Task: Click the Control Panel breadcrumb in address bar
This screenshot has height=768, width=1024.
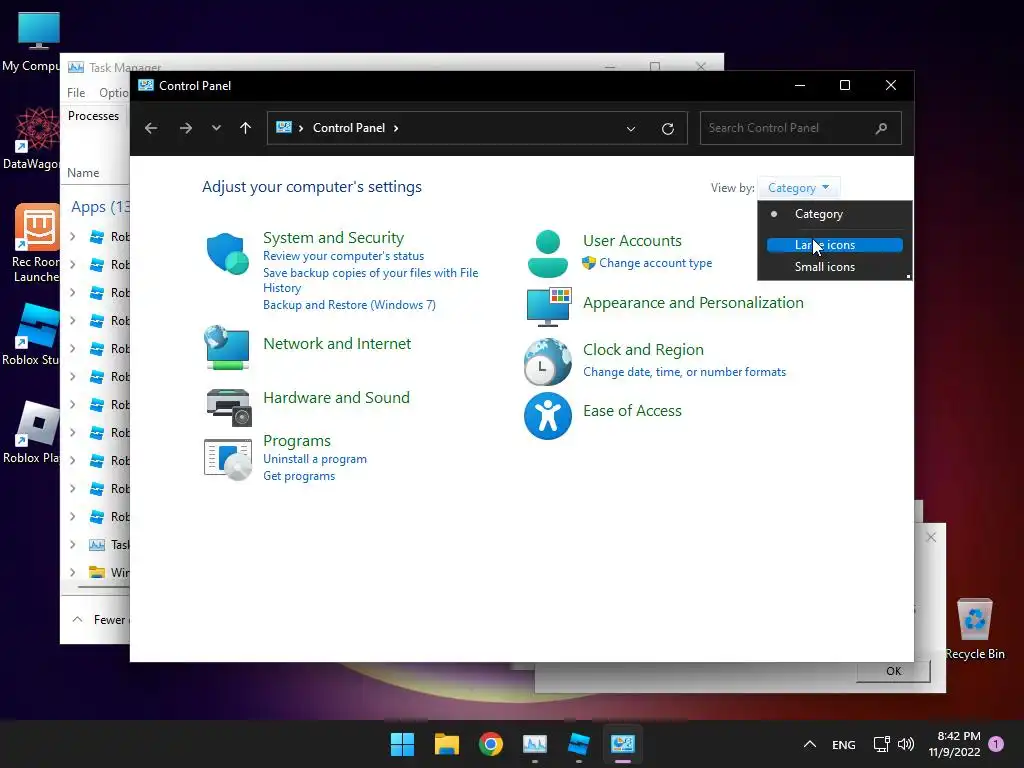Action: tap(349, 128)
